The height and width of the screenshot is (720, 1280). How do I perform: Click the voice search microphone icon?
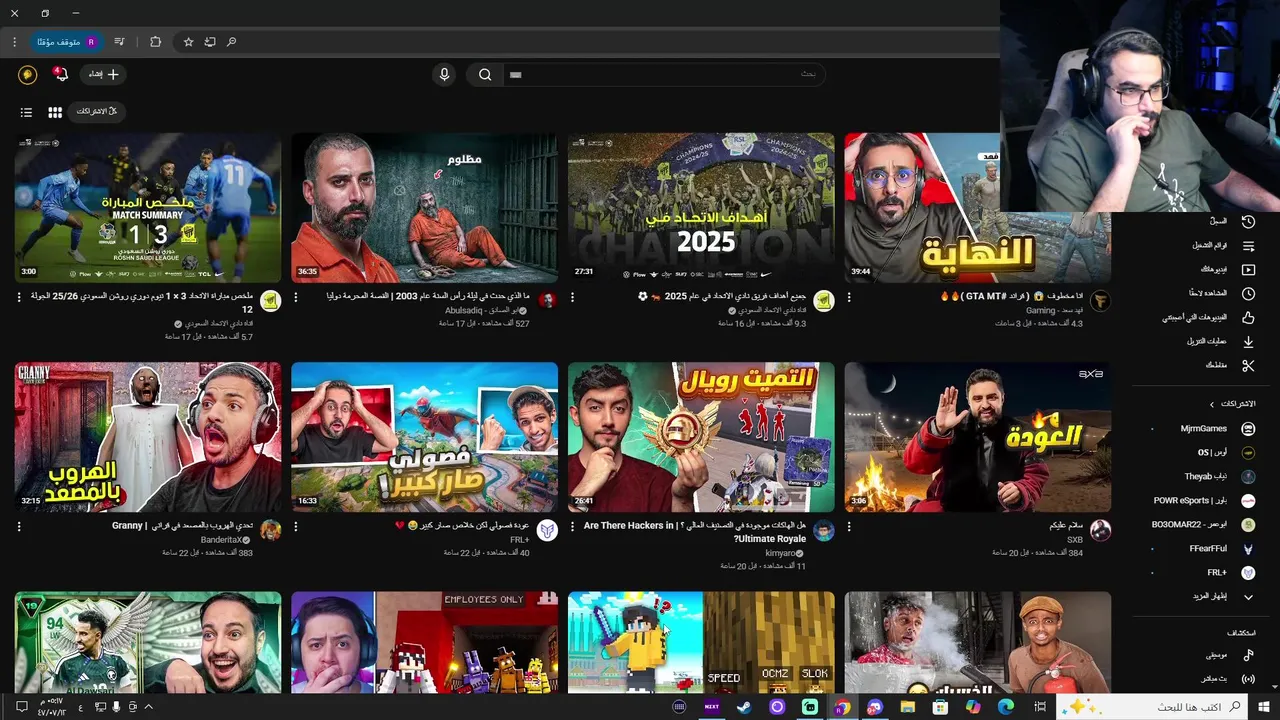click(x=444, y=74)
